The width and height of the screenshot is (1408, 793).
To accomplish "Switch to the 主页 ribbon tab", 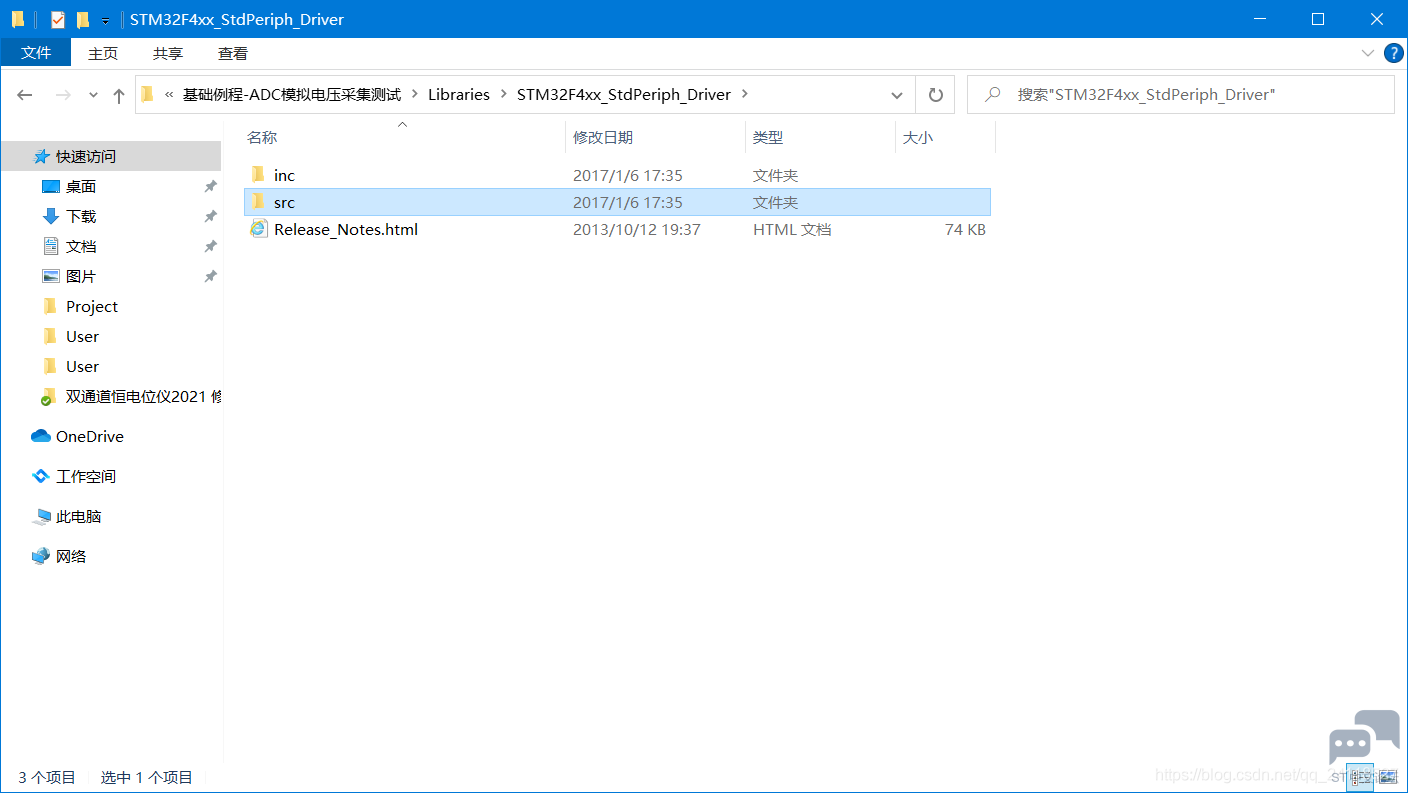I will click(x=103, y=53).
